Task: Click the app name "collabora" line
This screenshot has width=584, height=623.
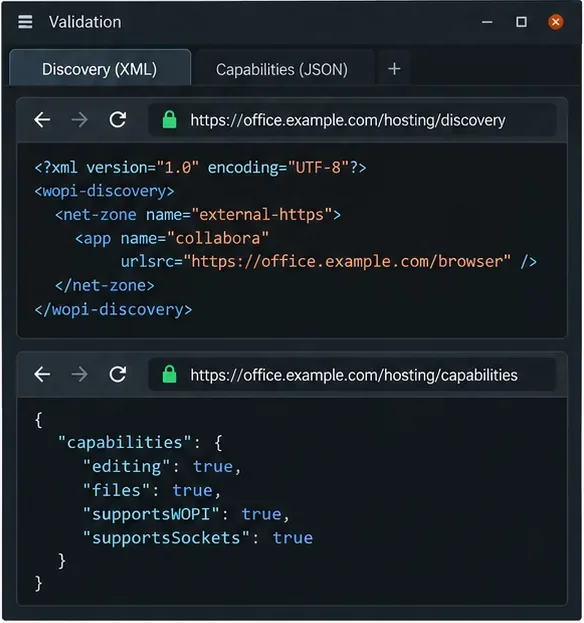Action: tap(172, 238)
